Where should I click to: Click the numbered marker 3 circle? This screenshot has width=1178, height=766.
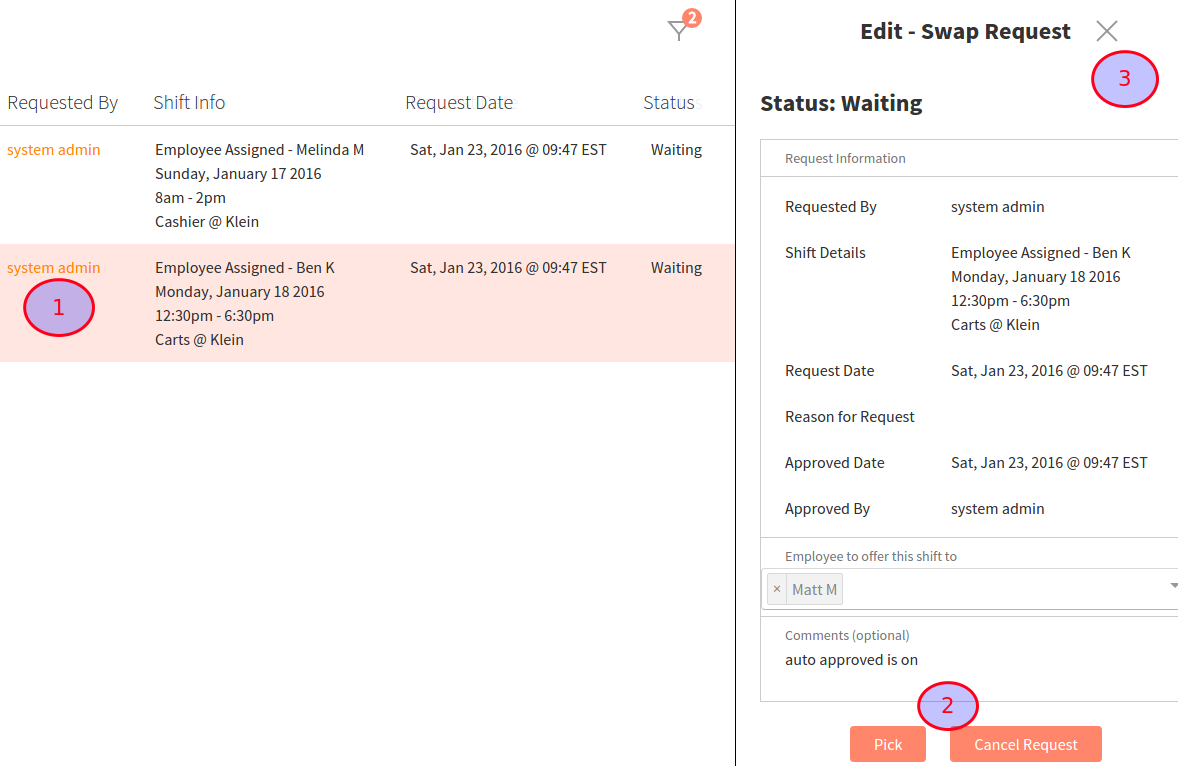(x=1124, y=79)
